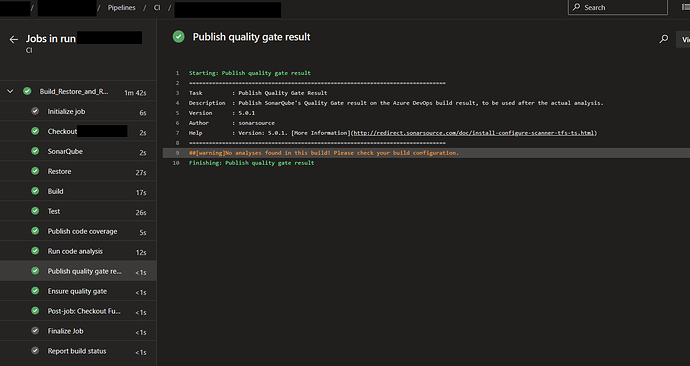Image resolution: width=690 pixels, height=366 pixels.
Task: Click log line Starting: Publish quality gate result
Action: pyautogui.click(x=250, y=73)
